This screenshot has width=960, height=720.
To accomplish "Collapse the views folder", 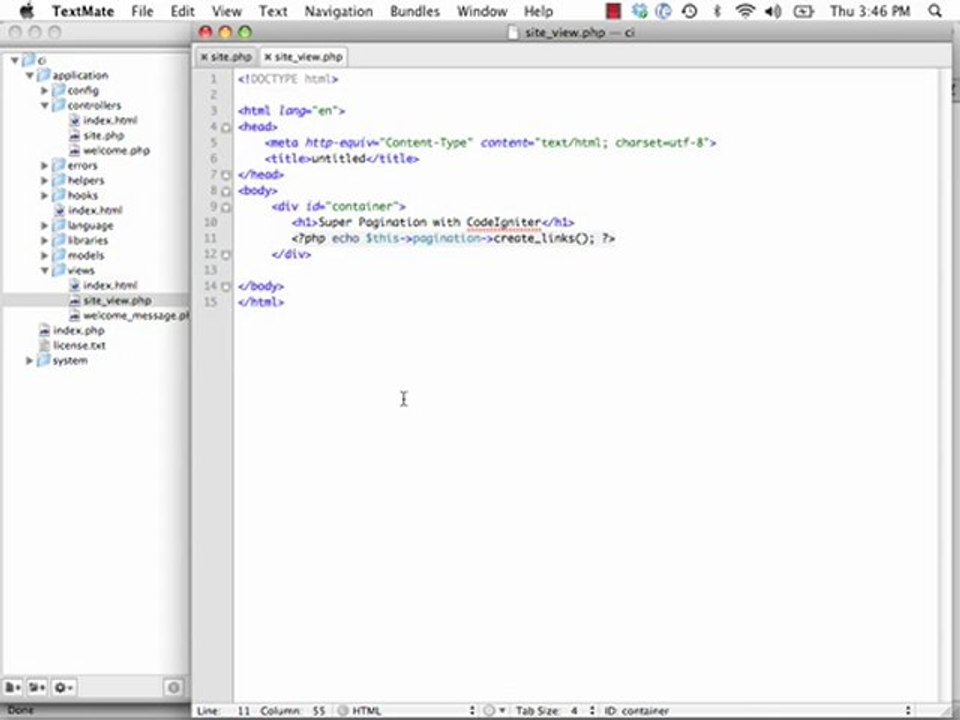I will [44, 271].
